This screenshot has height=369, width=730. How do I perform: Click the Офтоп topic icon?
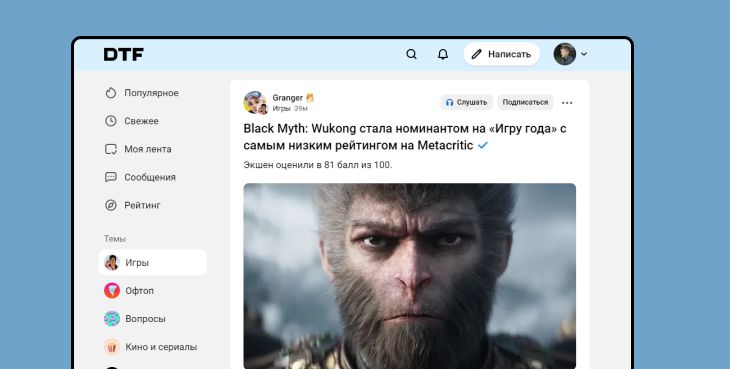point(112,291)
